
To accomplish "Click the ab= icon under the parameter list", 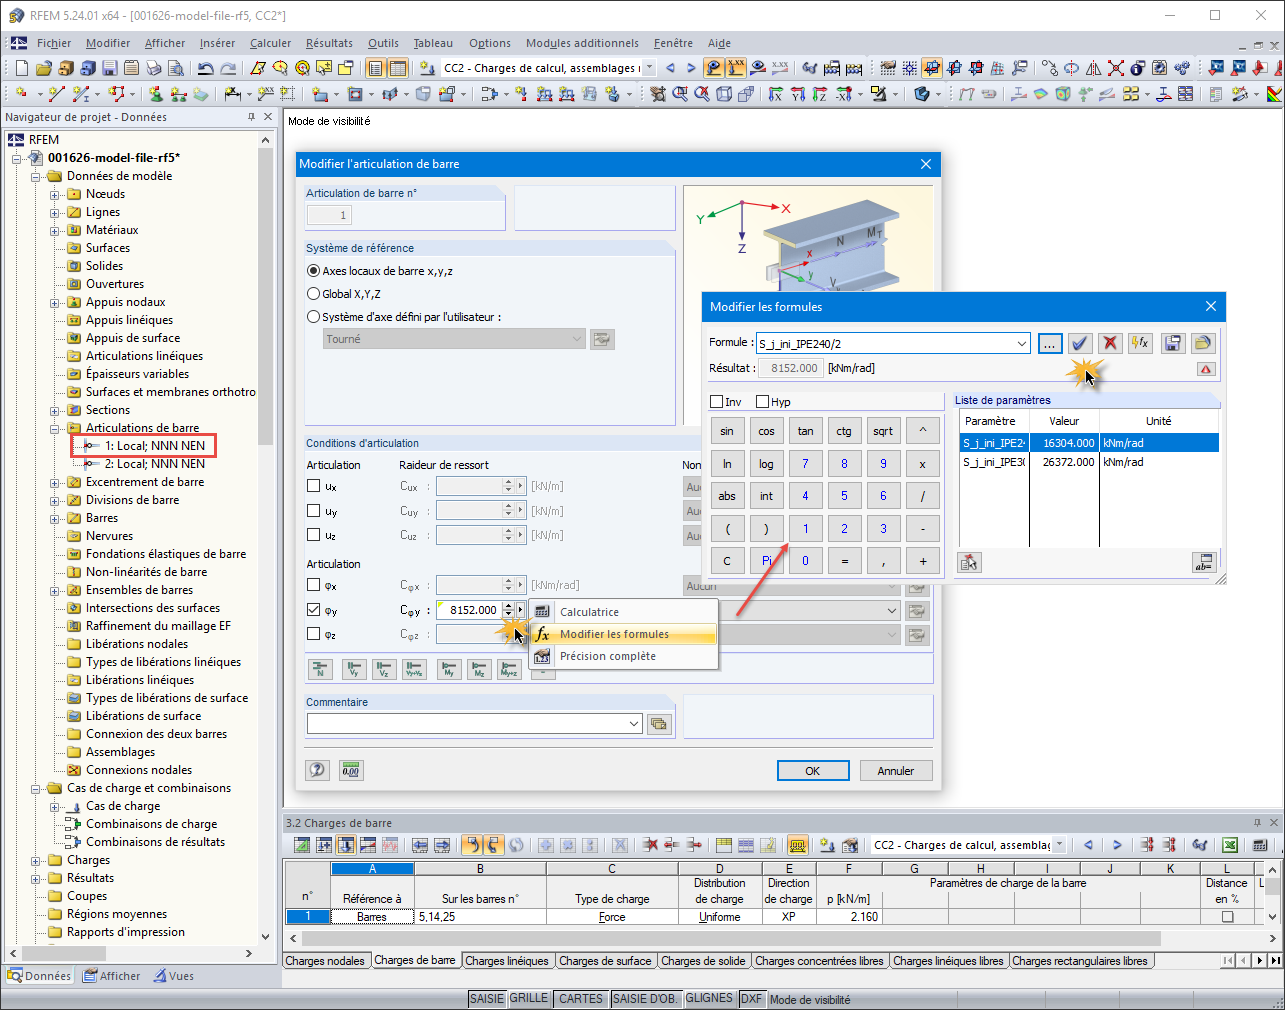I will (1203, 562).
